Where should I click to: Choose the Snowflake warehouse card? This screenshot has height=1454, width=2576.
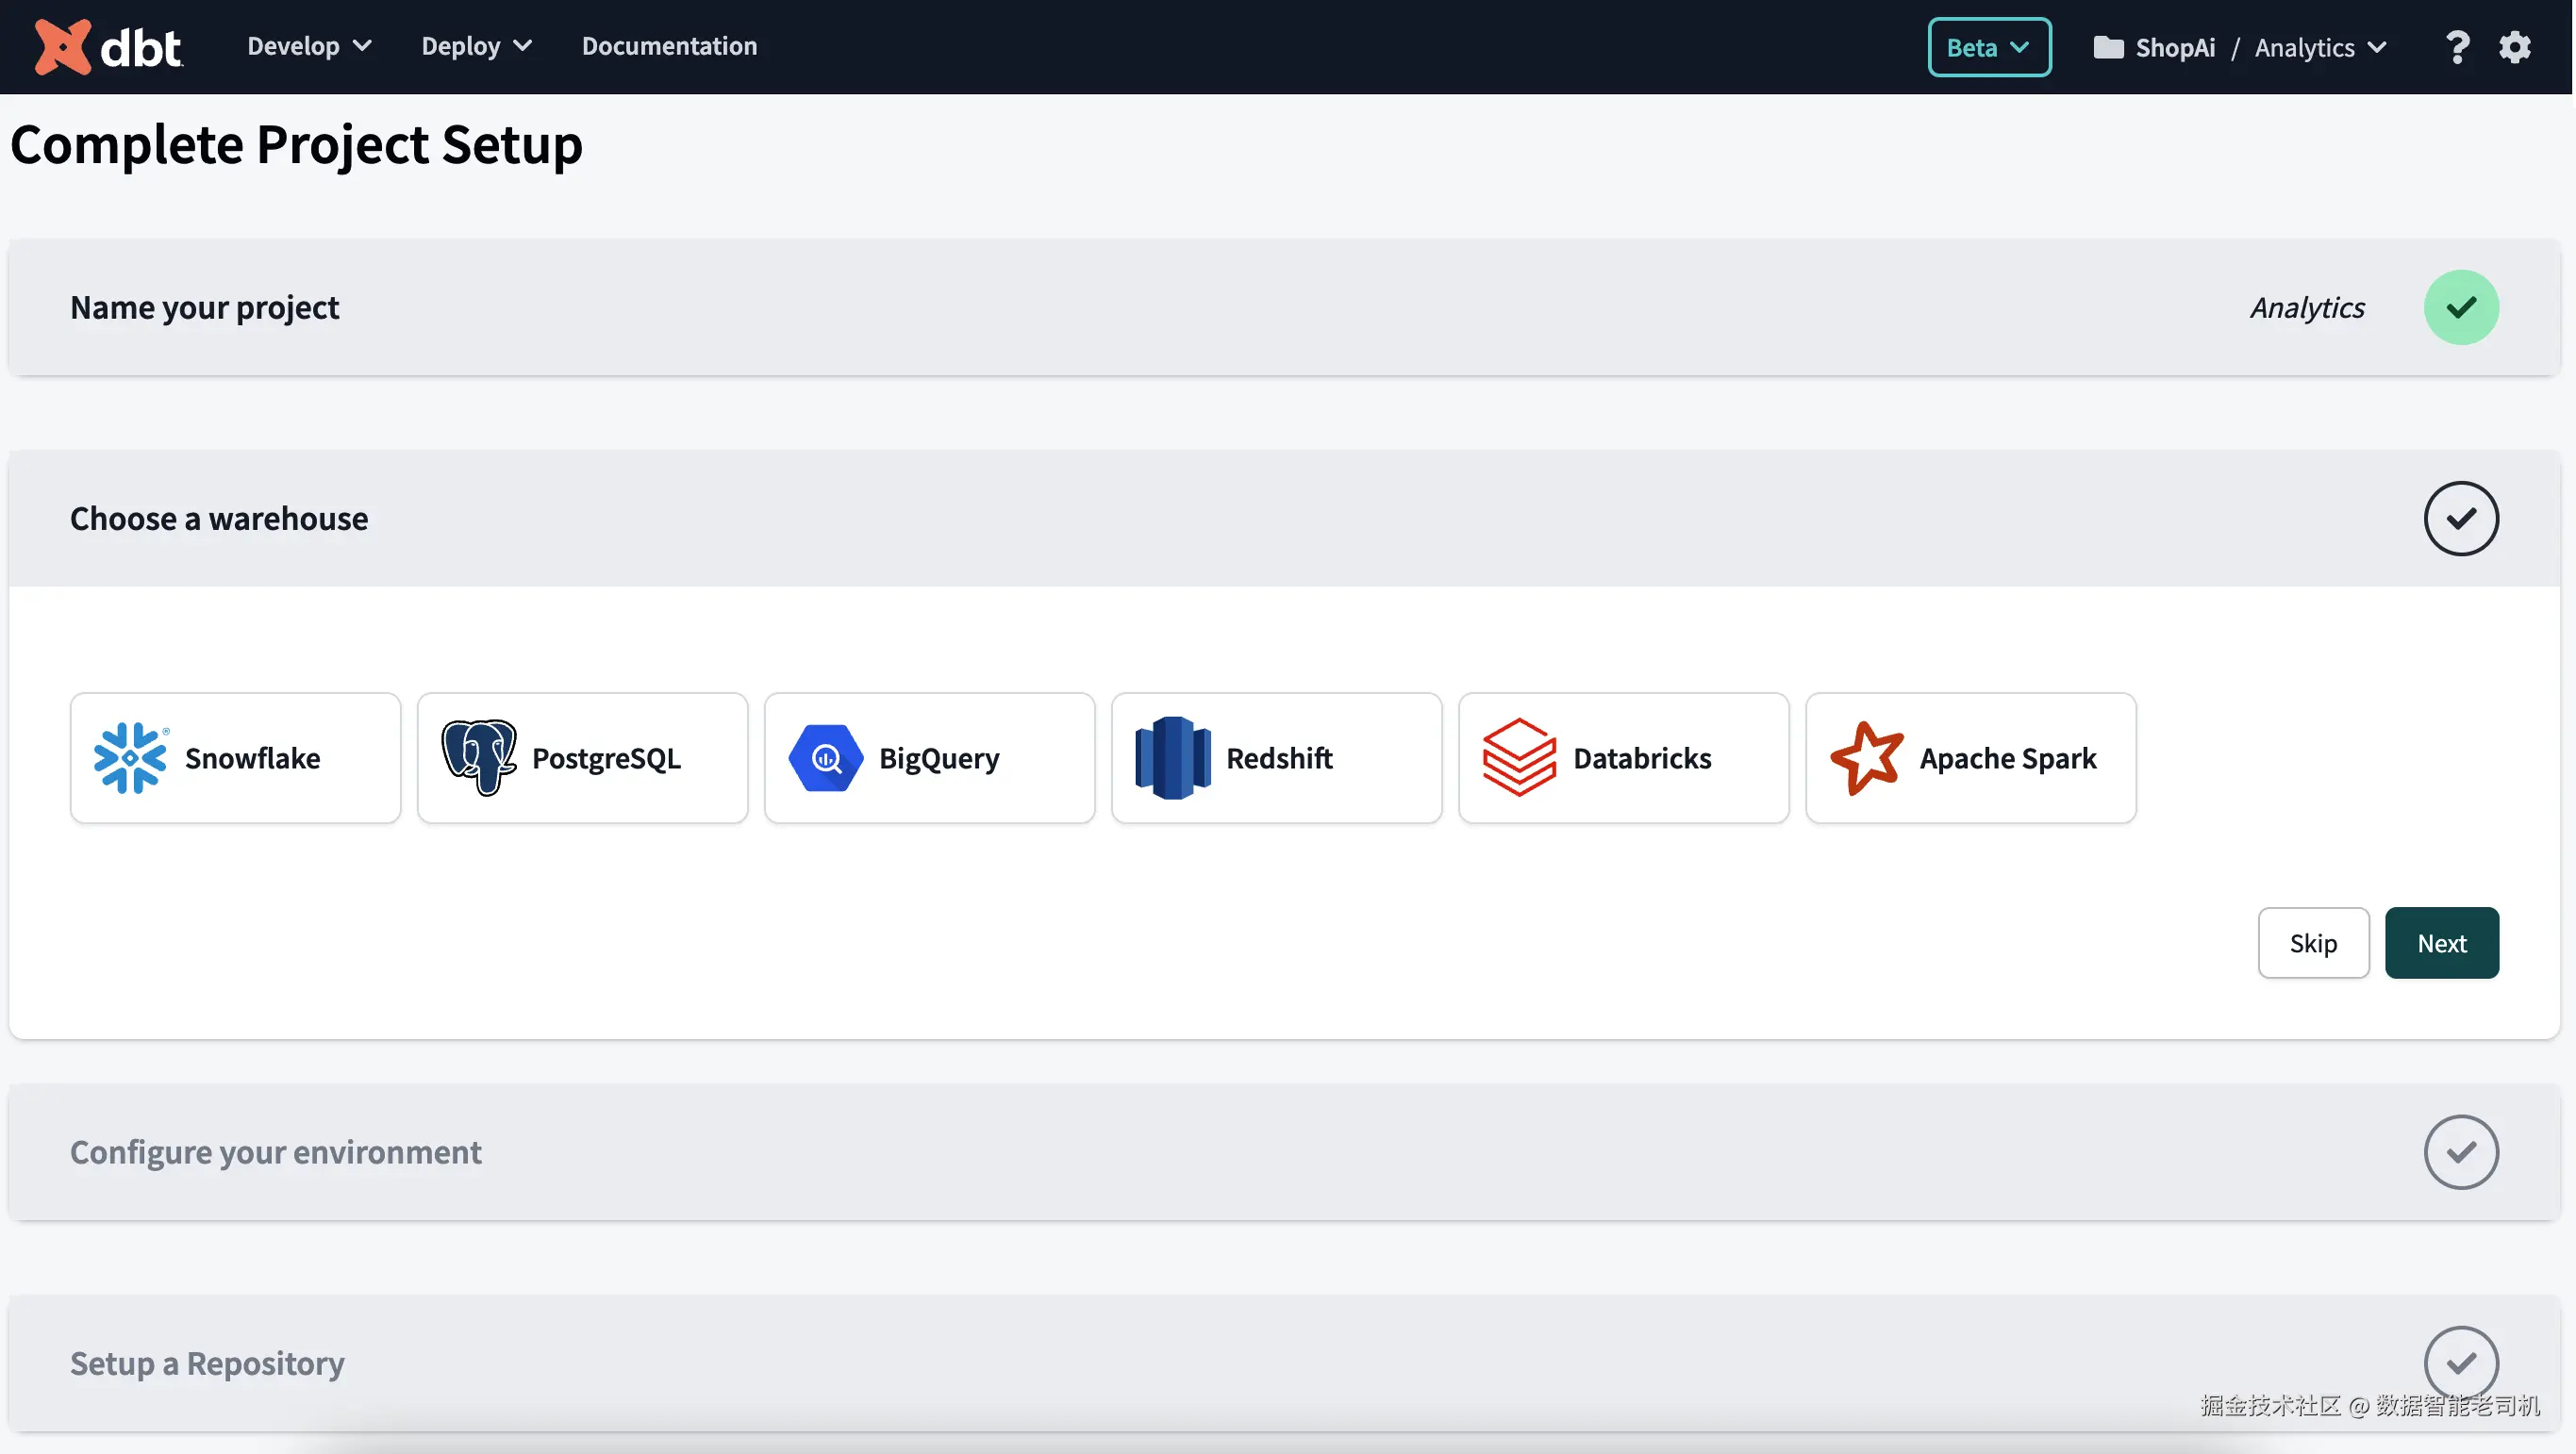pos(236,758)
